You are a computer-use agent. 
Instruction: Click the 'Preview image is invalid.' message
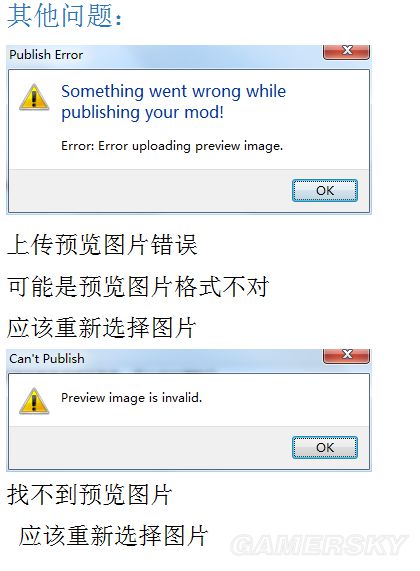[132, 397]
